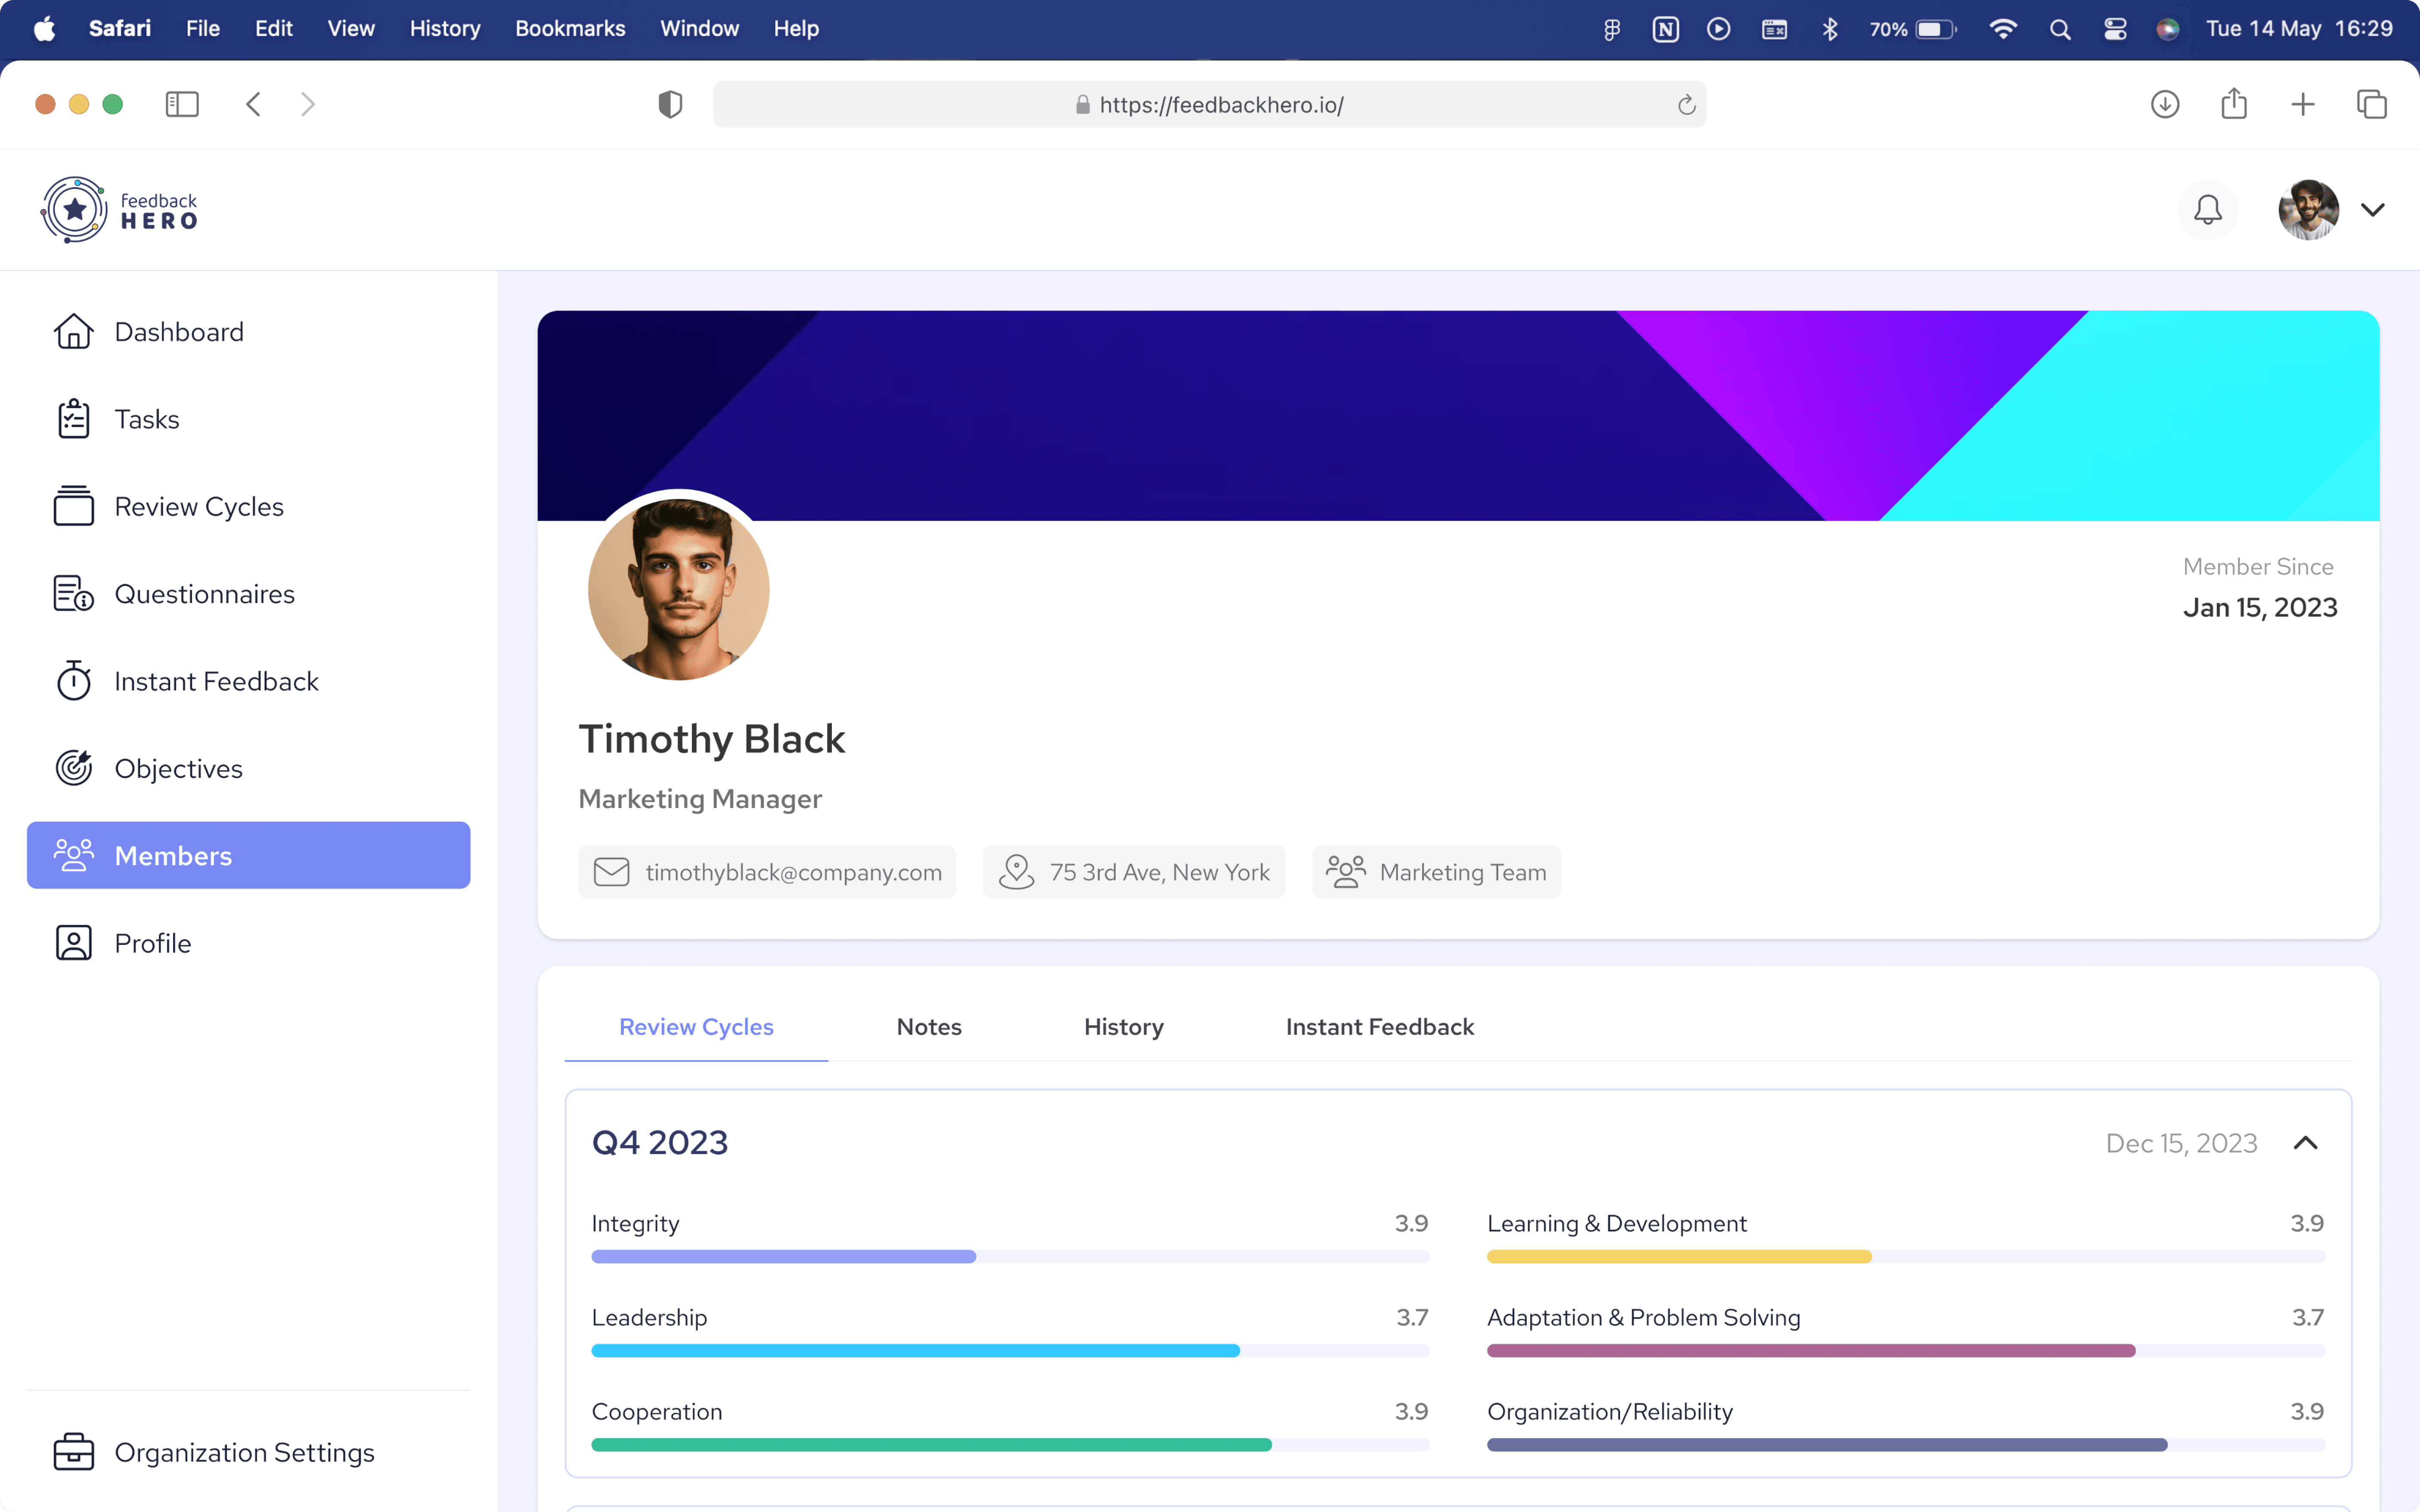The height and width of the screenshot is (1512, 2420).
Task: Click timothyblack@company.com email chip
Action: [x=767, y=872]
